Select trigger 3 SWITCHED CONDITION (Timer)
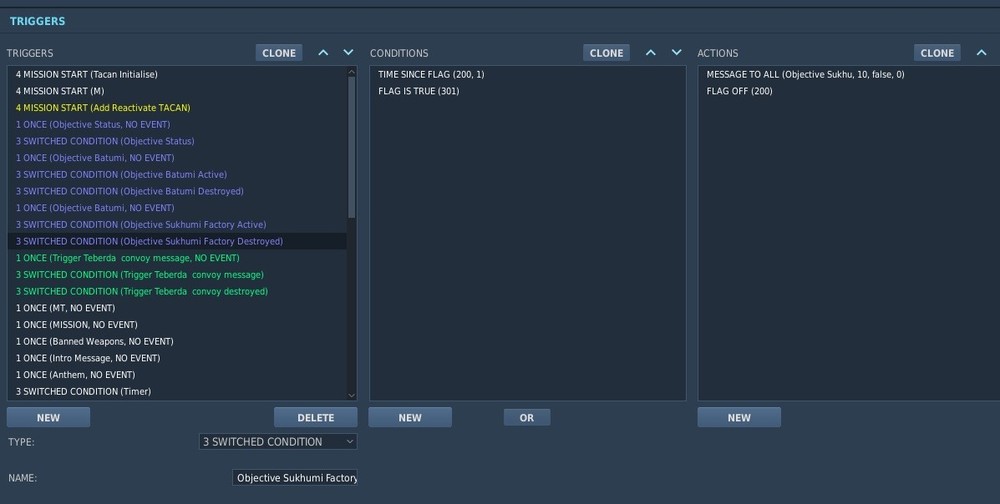The height and width of the screenshot is (504, 1000). pos(177,391)
